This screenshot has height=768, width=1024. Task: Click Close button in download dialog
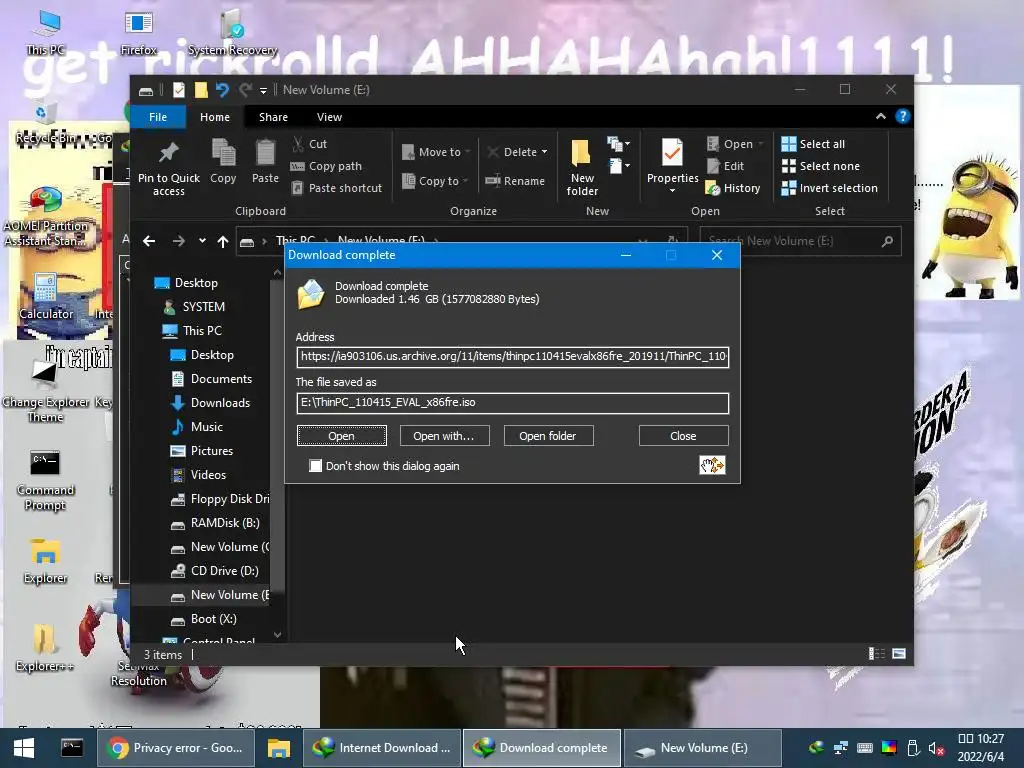pyautogui.click(x=683, y=436)
